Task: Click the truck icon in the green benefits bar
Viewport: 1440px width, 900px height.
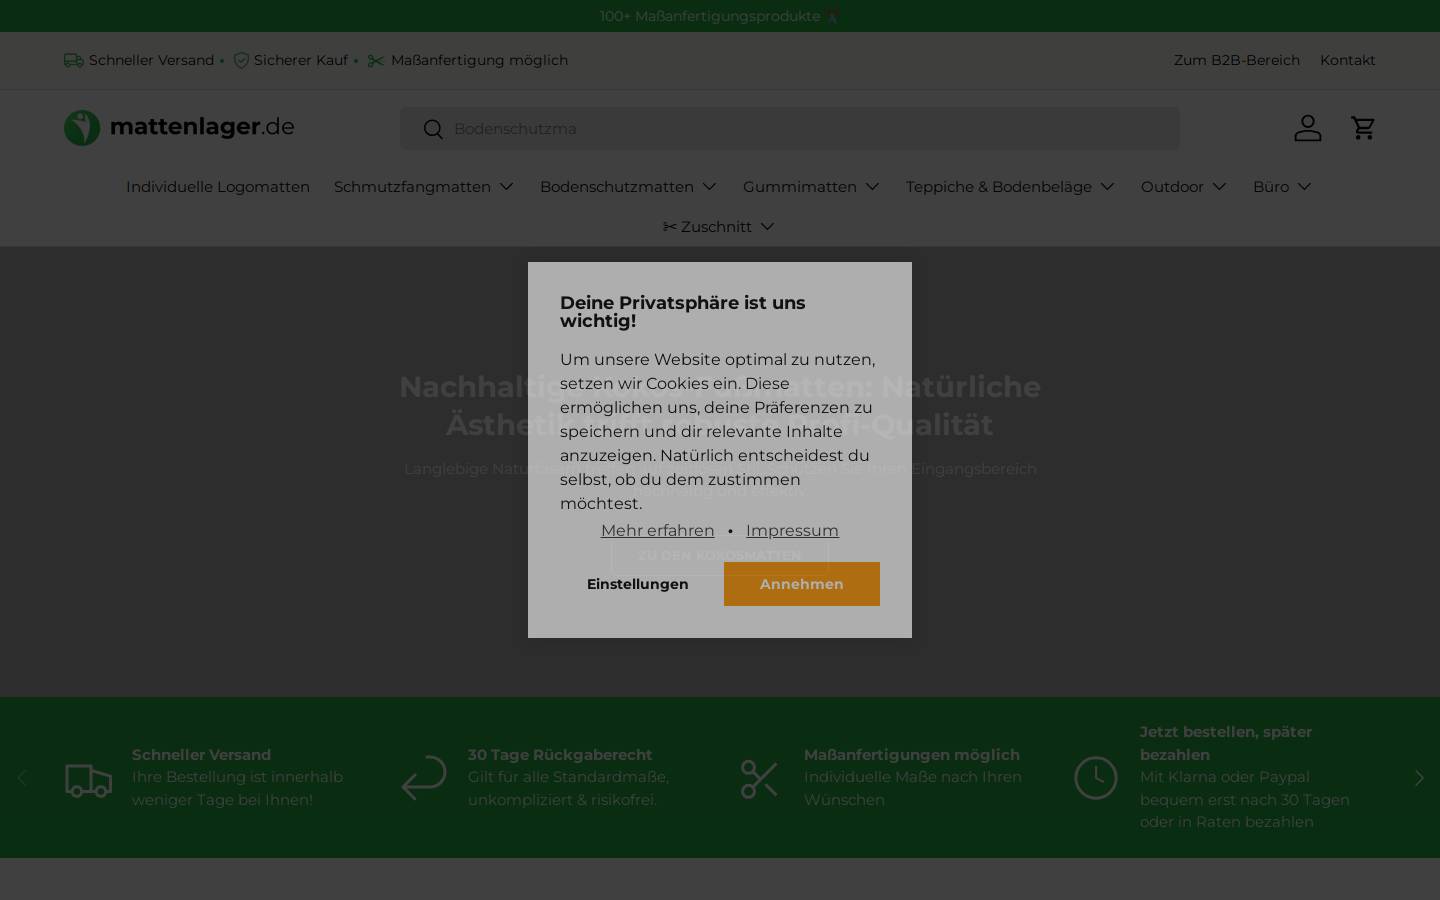Action: pos(89,780)
